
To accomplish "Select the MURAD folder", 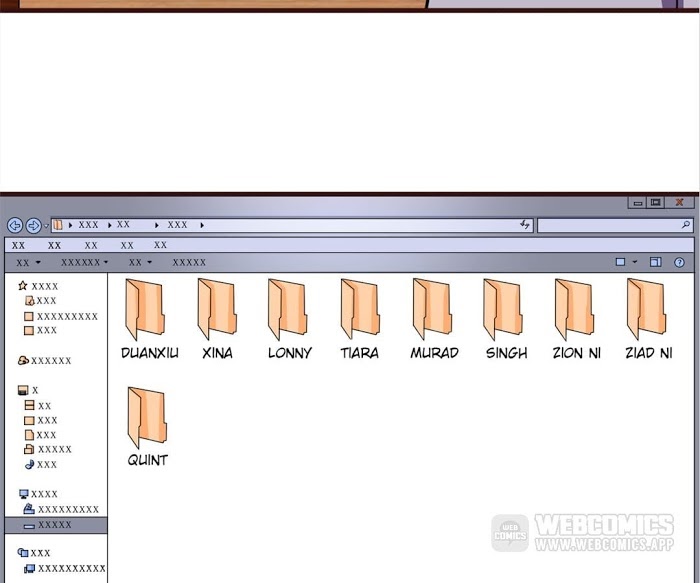I will click(433, 310).
